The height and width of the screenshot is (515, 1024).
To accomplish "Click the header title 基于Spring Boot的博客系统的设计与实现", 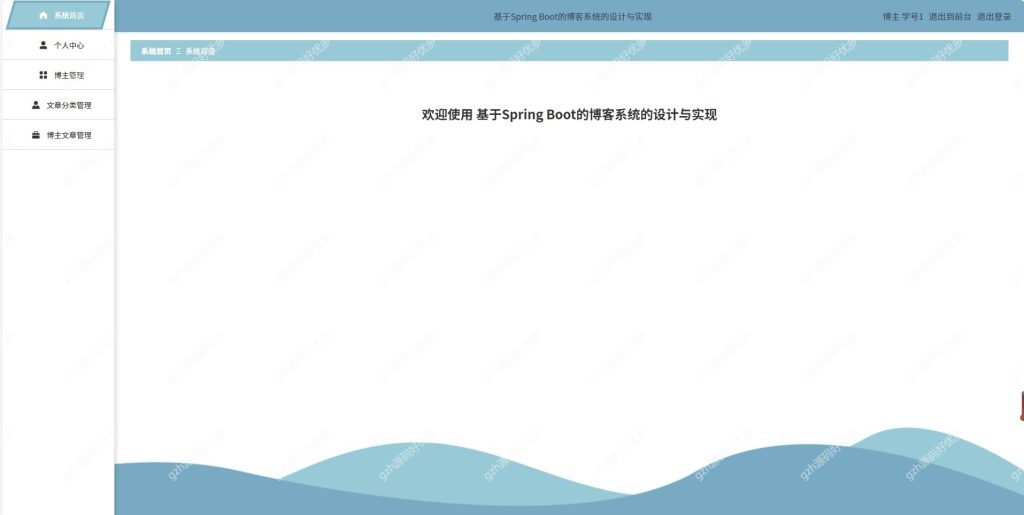I will pyautogui.click(x=573, y=17).
